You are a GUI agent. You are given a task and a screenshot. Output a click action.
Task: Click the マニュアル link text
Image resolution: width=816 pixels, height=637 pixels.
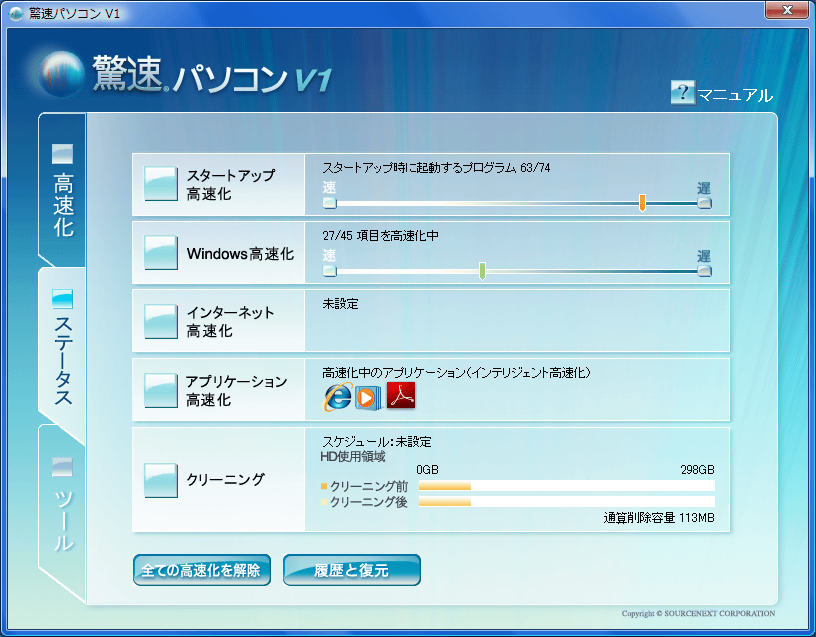coord(735,95)
